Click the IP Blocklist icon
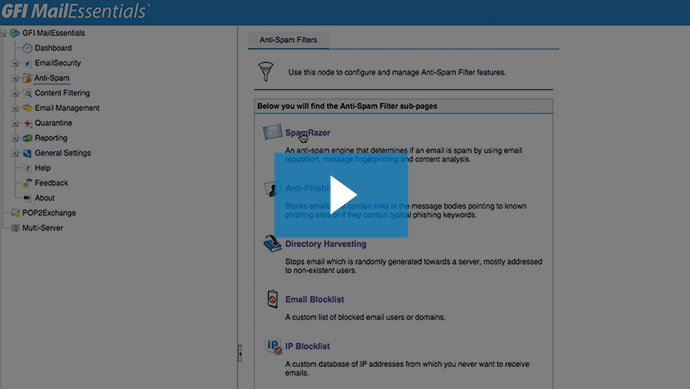This screenshot has width=690, height=389. pos(273,346)
